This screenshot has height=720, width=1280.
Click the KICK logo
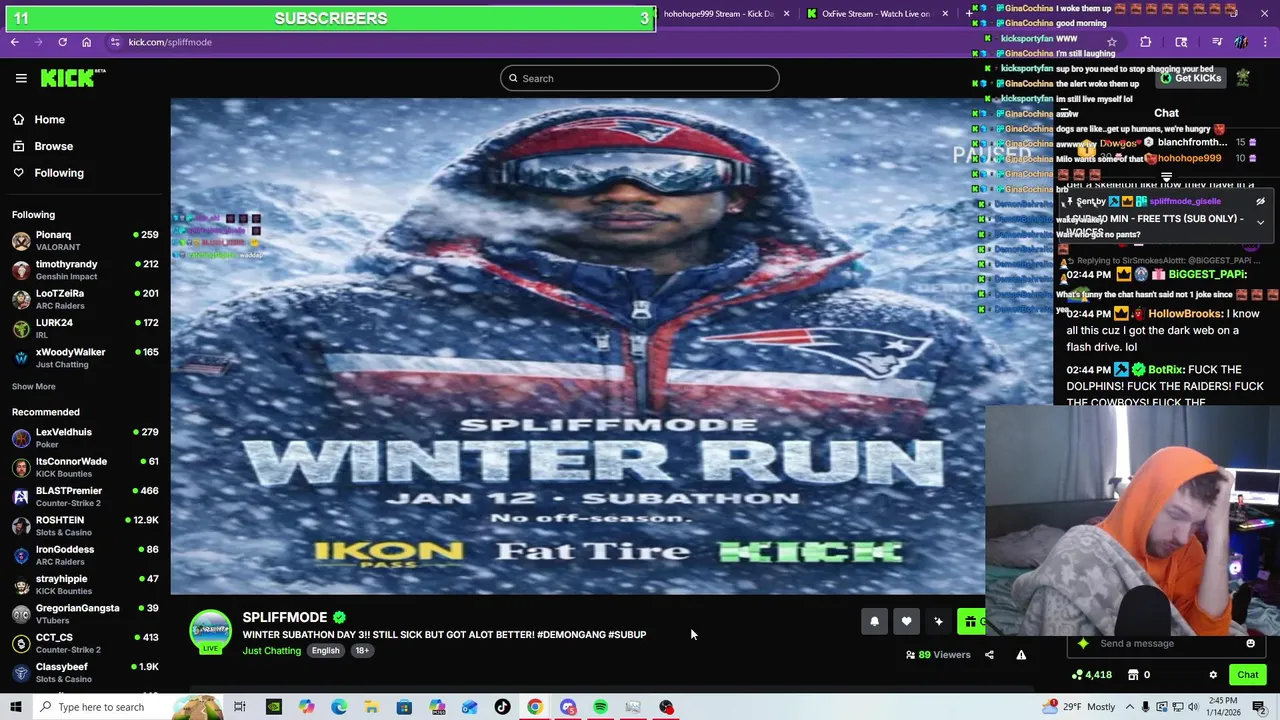point(73,78)
